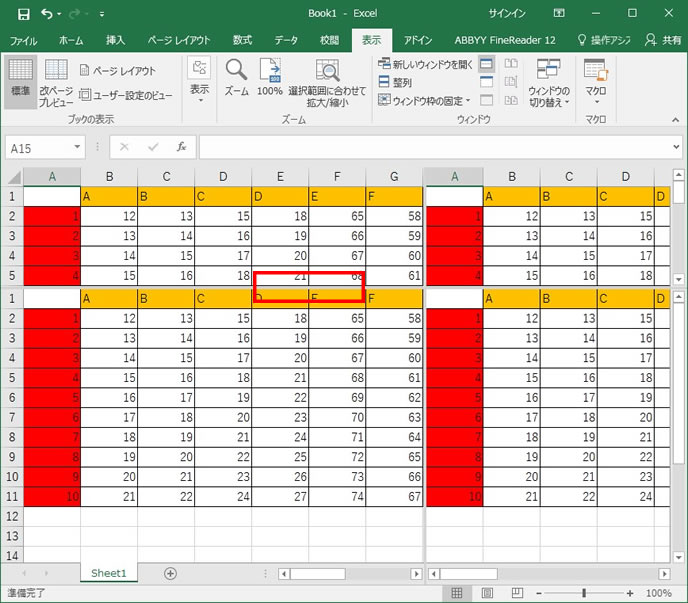Image resolution: width=688 pixels, height=603 pixels.
Task: Switch to Page Layout view in status bar
Action: click(487, 593)
